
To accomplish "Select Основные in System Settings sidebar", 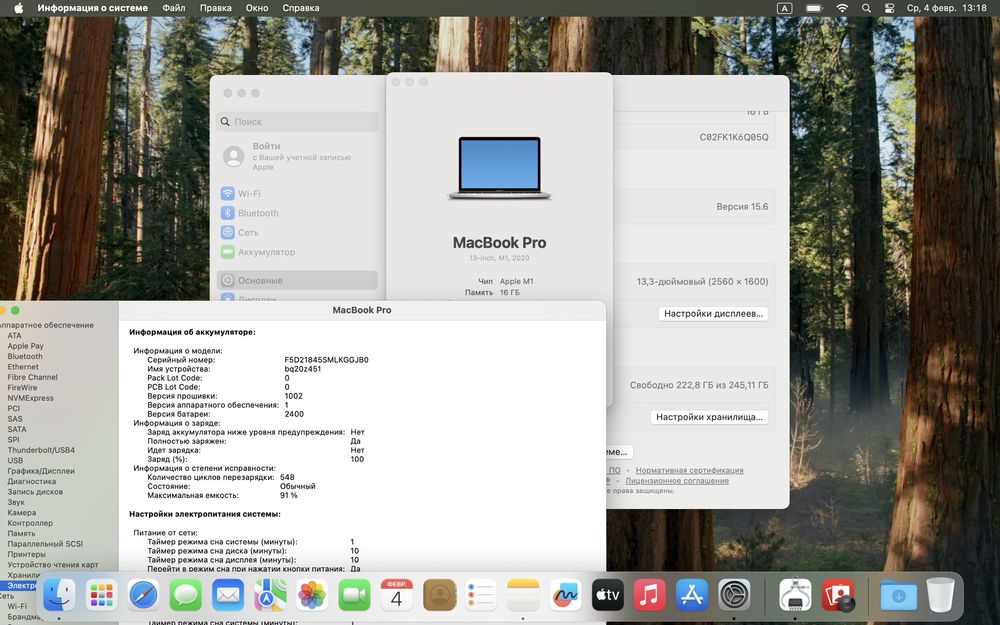I will click(x=297, y=280).
